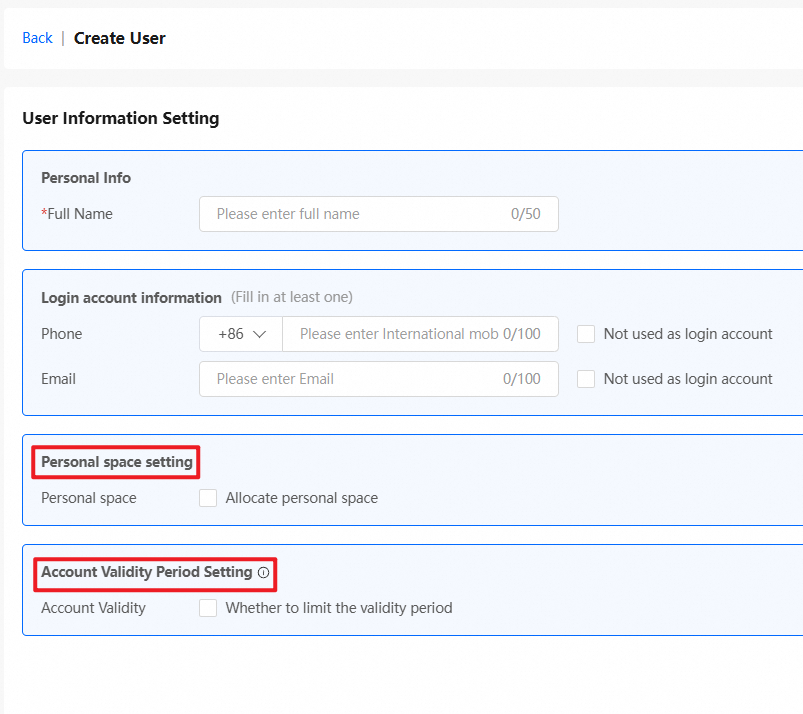This screenshot has height=714, width=803.
Task: Click the Login account information heading
Action: tap(131, 297)
